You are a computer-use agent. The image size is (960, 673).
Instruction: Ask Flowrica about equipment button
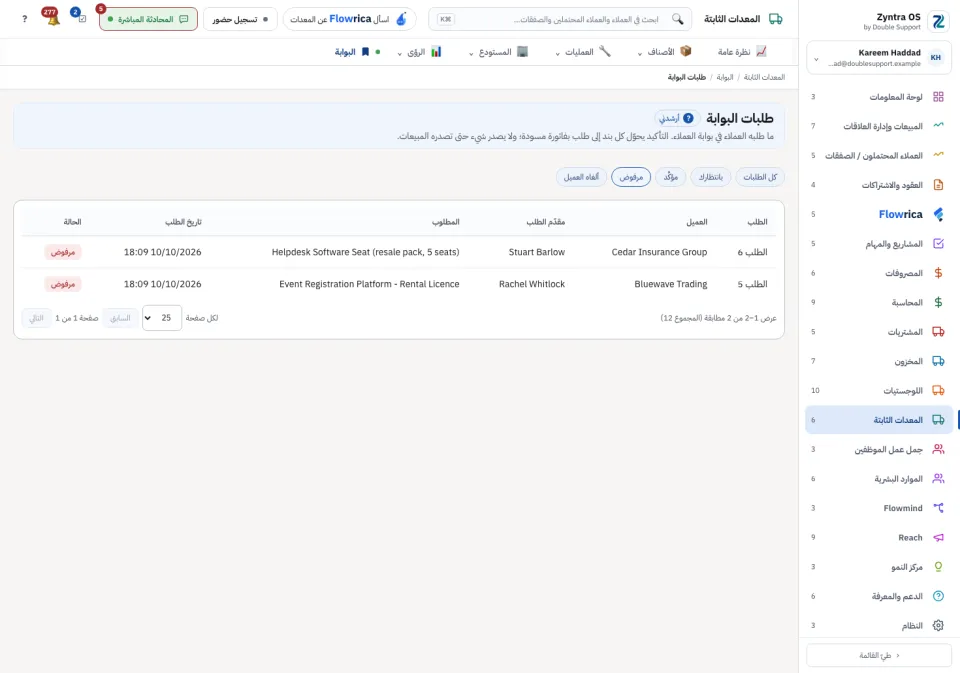(x=349, y=19)
